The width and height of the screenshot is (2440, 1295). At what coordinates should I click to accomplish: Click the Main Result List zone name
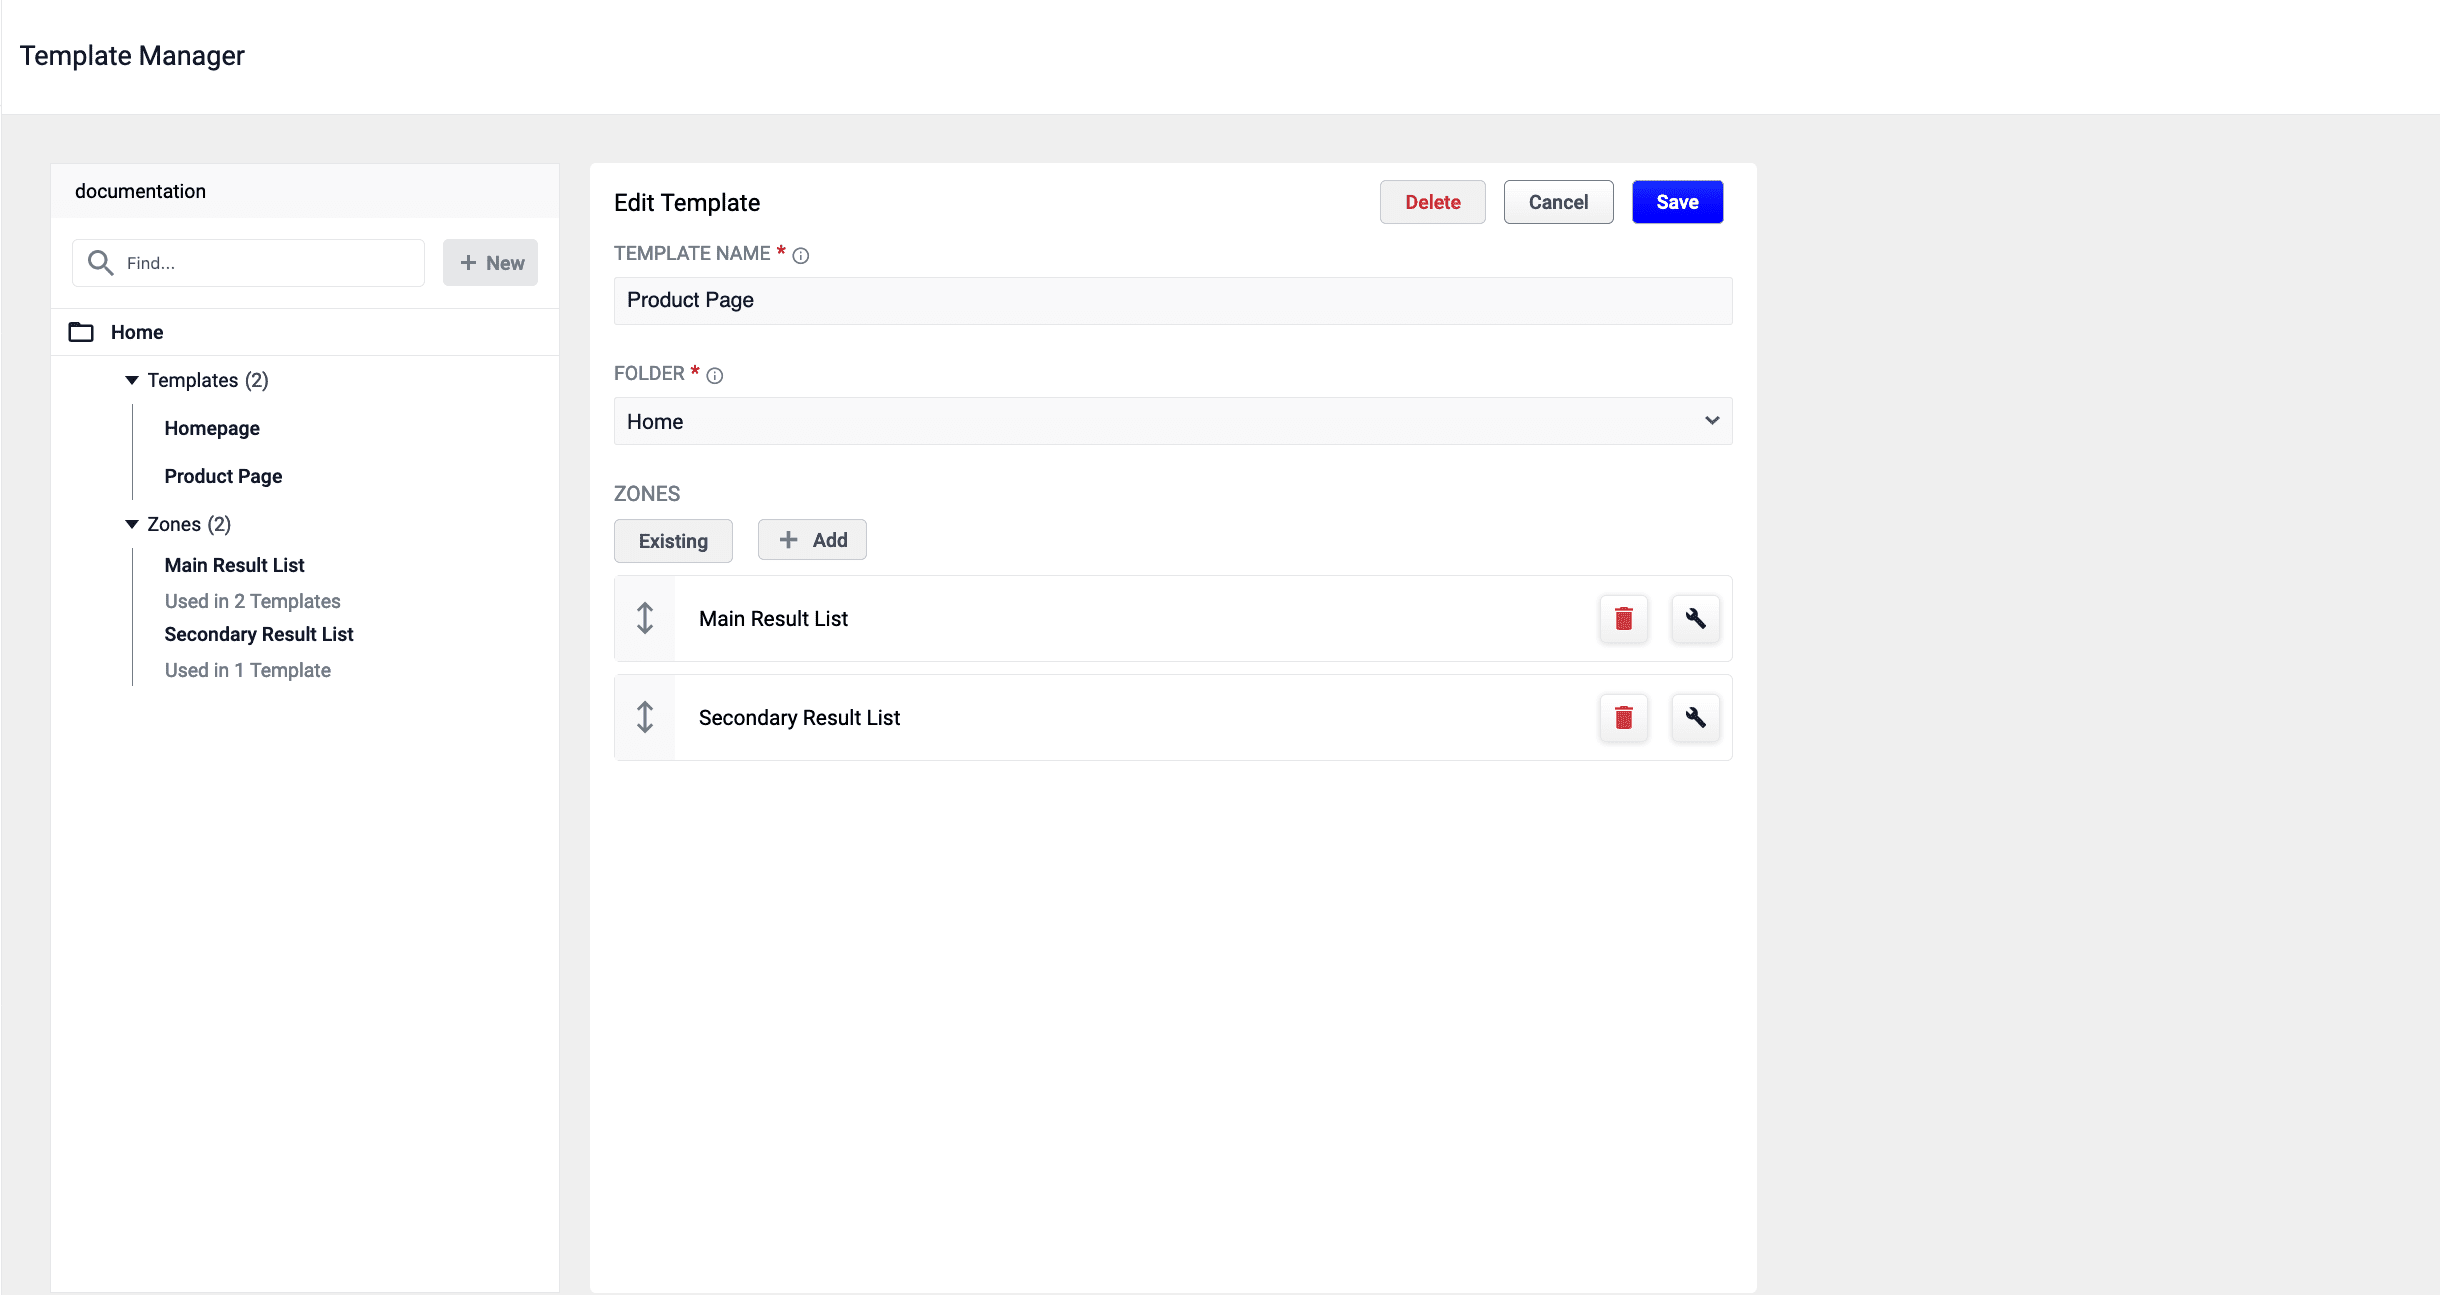[x=773, y=619]
